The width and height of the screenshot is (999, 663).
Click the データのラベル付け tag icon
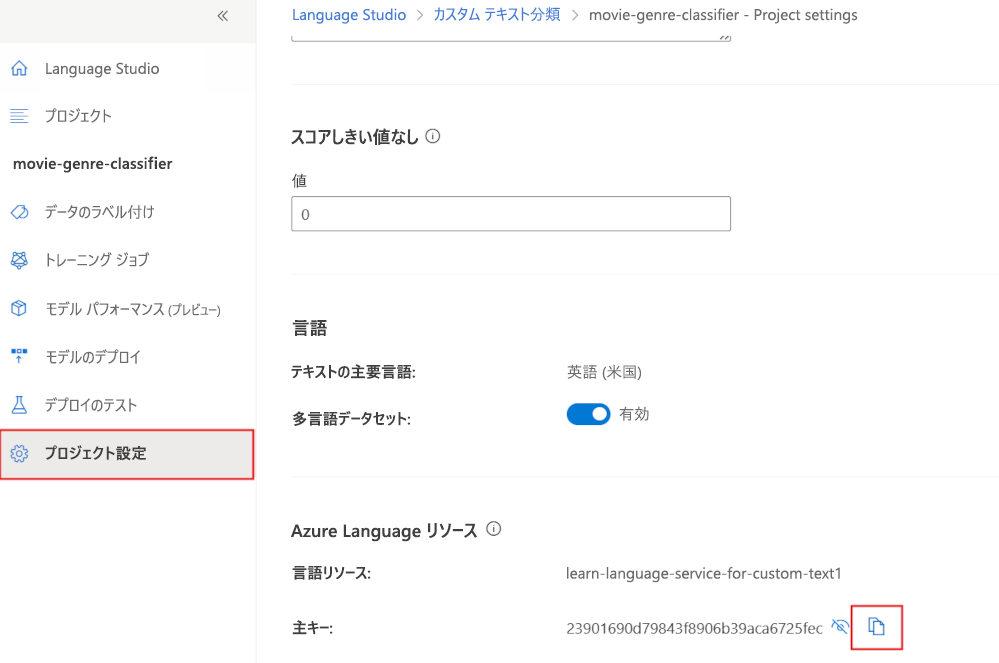[x=19, y=211]
